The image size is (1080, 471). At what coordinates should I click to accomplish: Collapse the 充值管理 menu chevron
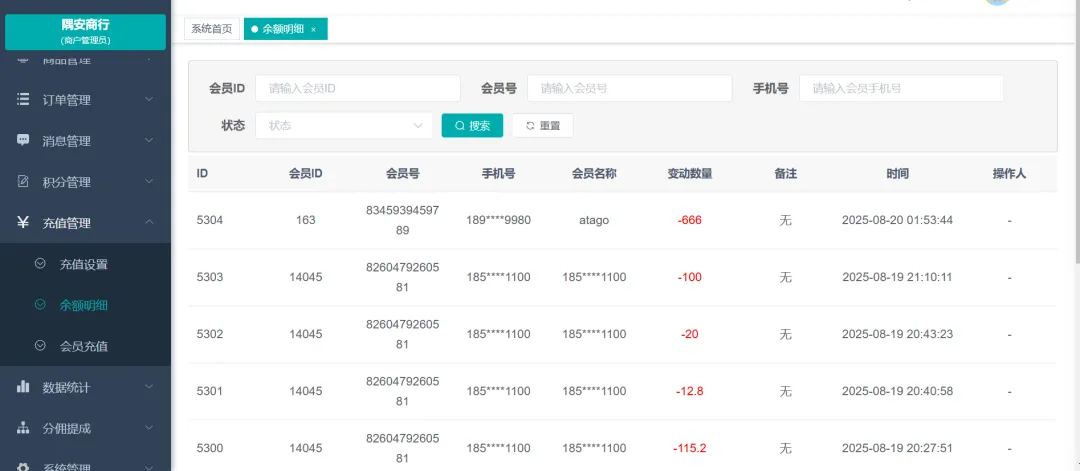pyautogui.click(x=149, y=223)
